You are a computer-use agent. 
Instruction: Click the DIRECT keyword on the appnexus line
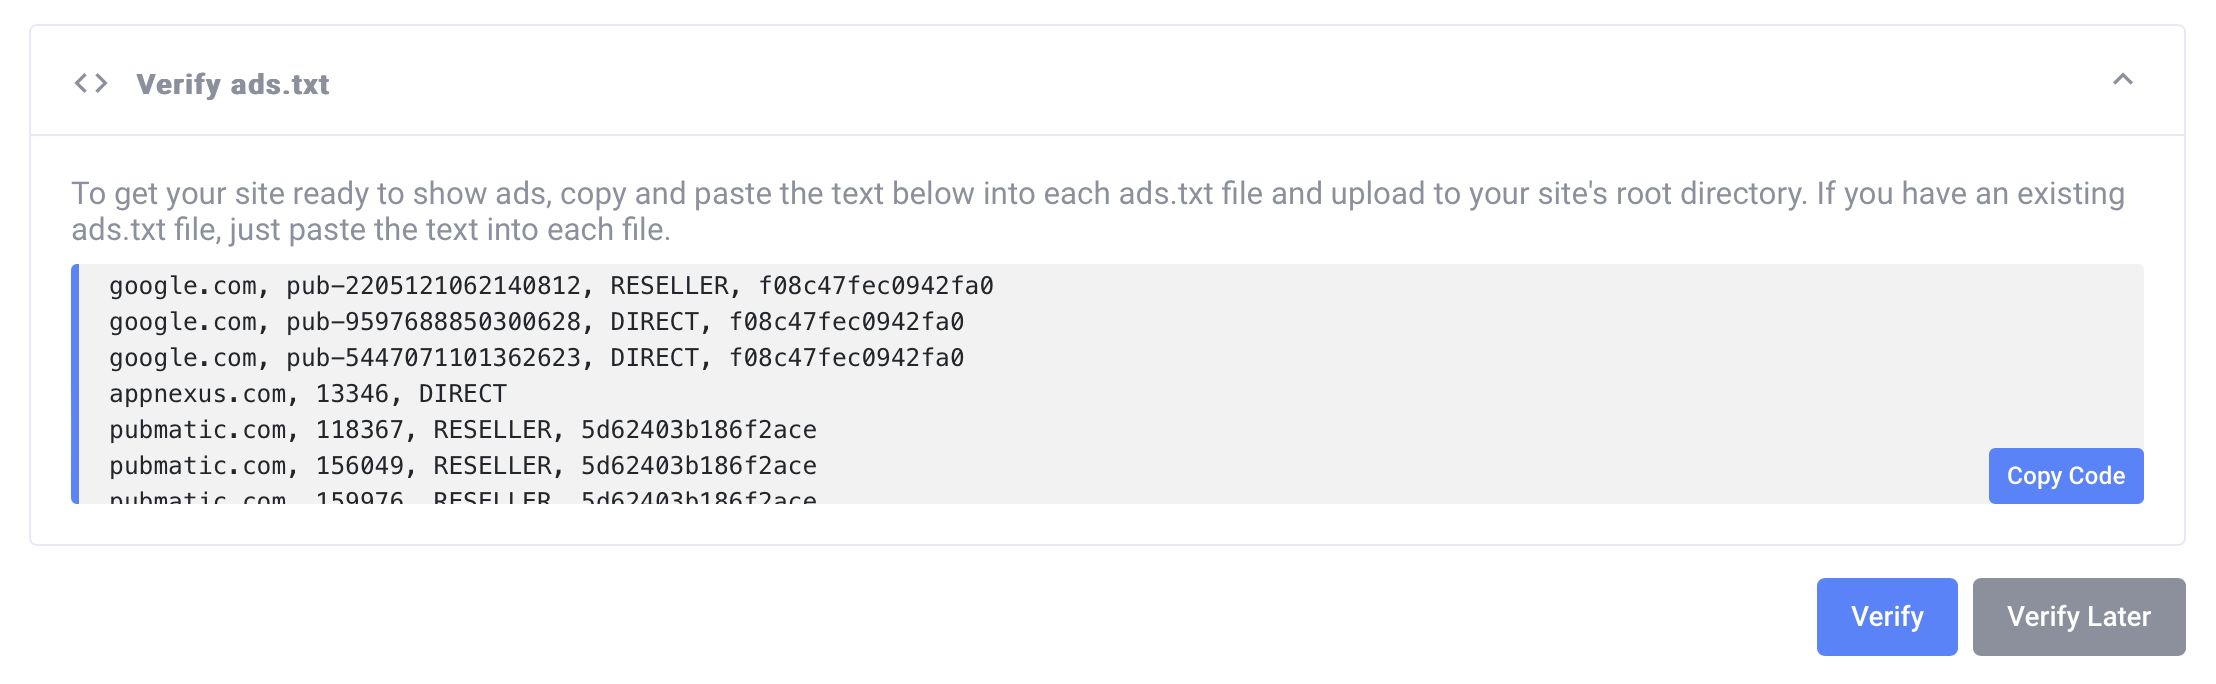click(462, 394)
